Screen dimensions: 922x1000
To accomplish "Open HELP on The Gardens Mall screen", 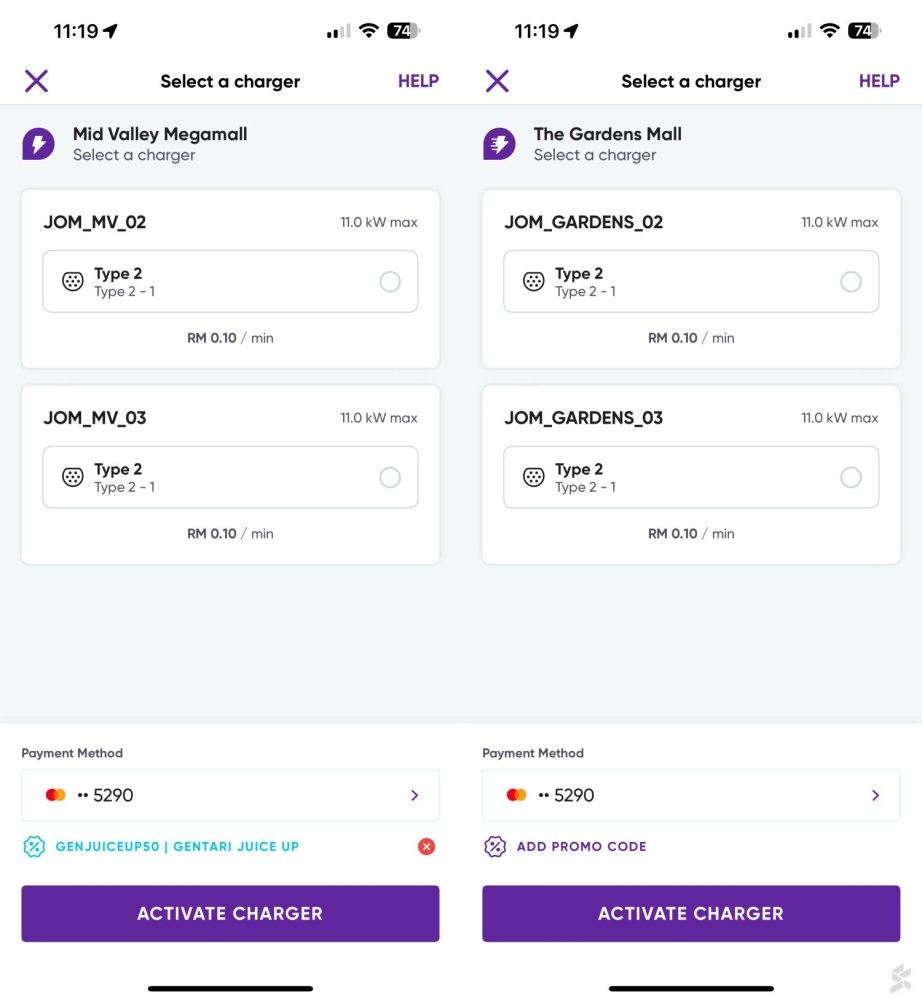I will click(879, 81).
